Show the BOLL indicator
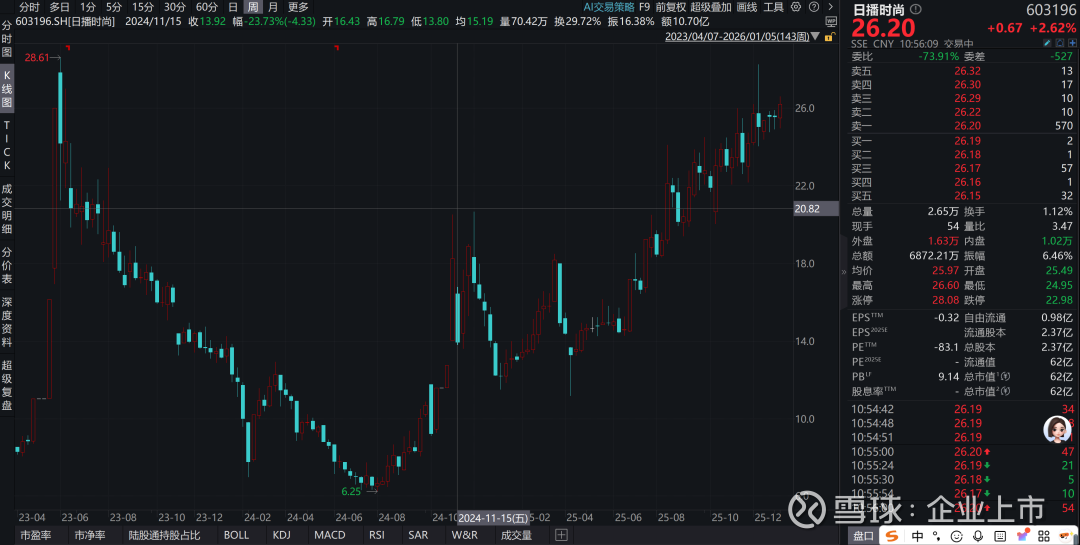Screen dimensions: 1080x545 click(236, 535)
